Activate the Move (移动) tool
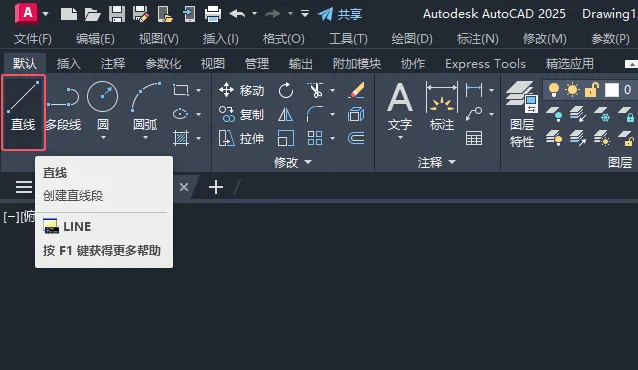The image size is (638, 370). (241, 90)
